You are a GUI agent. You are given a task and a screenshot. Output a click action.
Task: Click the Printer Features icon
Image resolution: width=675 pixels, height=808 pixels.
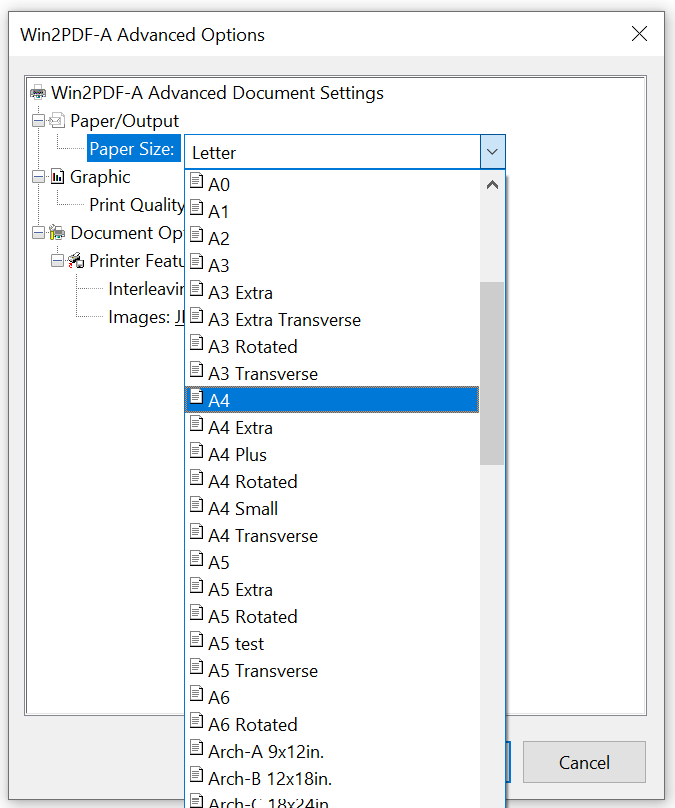tap(76, 261)
